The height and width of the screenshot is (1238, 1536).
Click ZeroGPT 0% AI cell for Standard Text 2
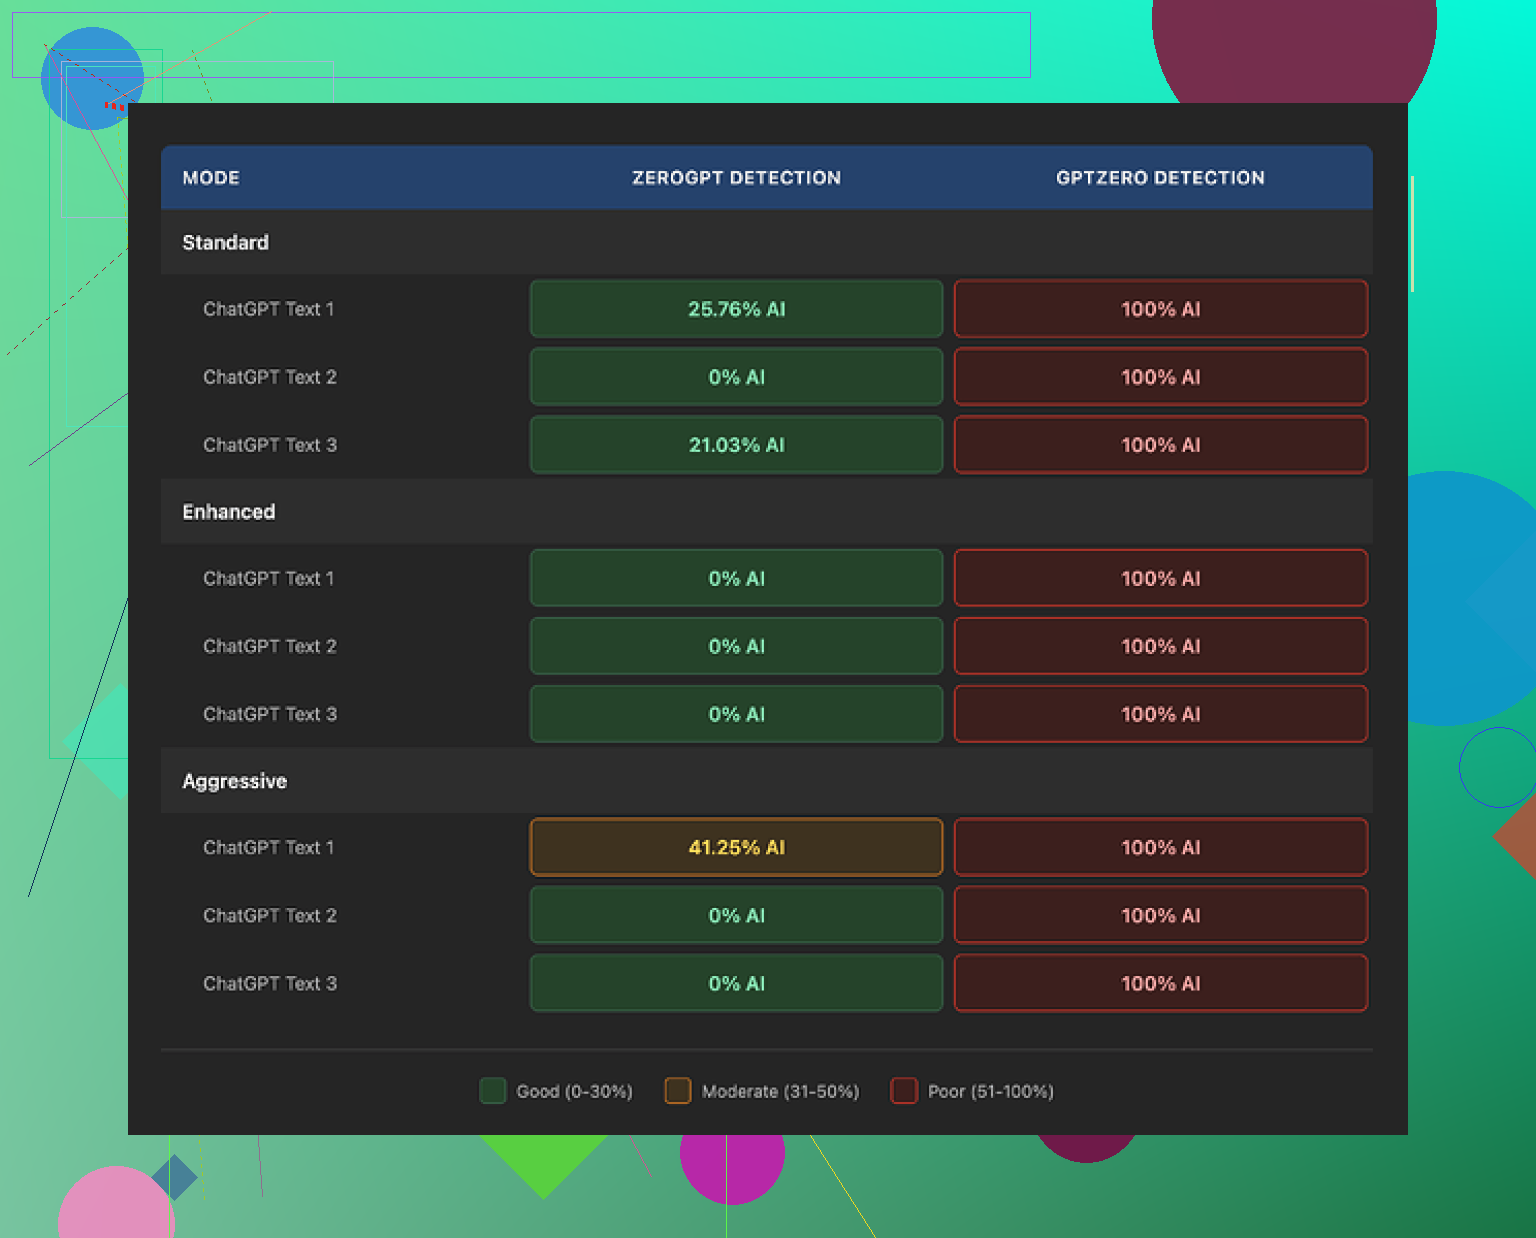point(736,377)
